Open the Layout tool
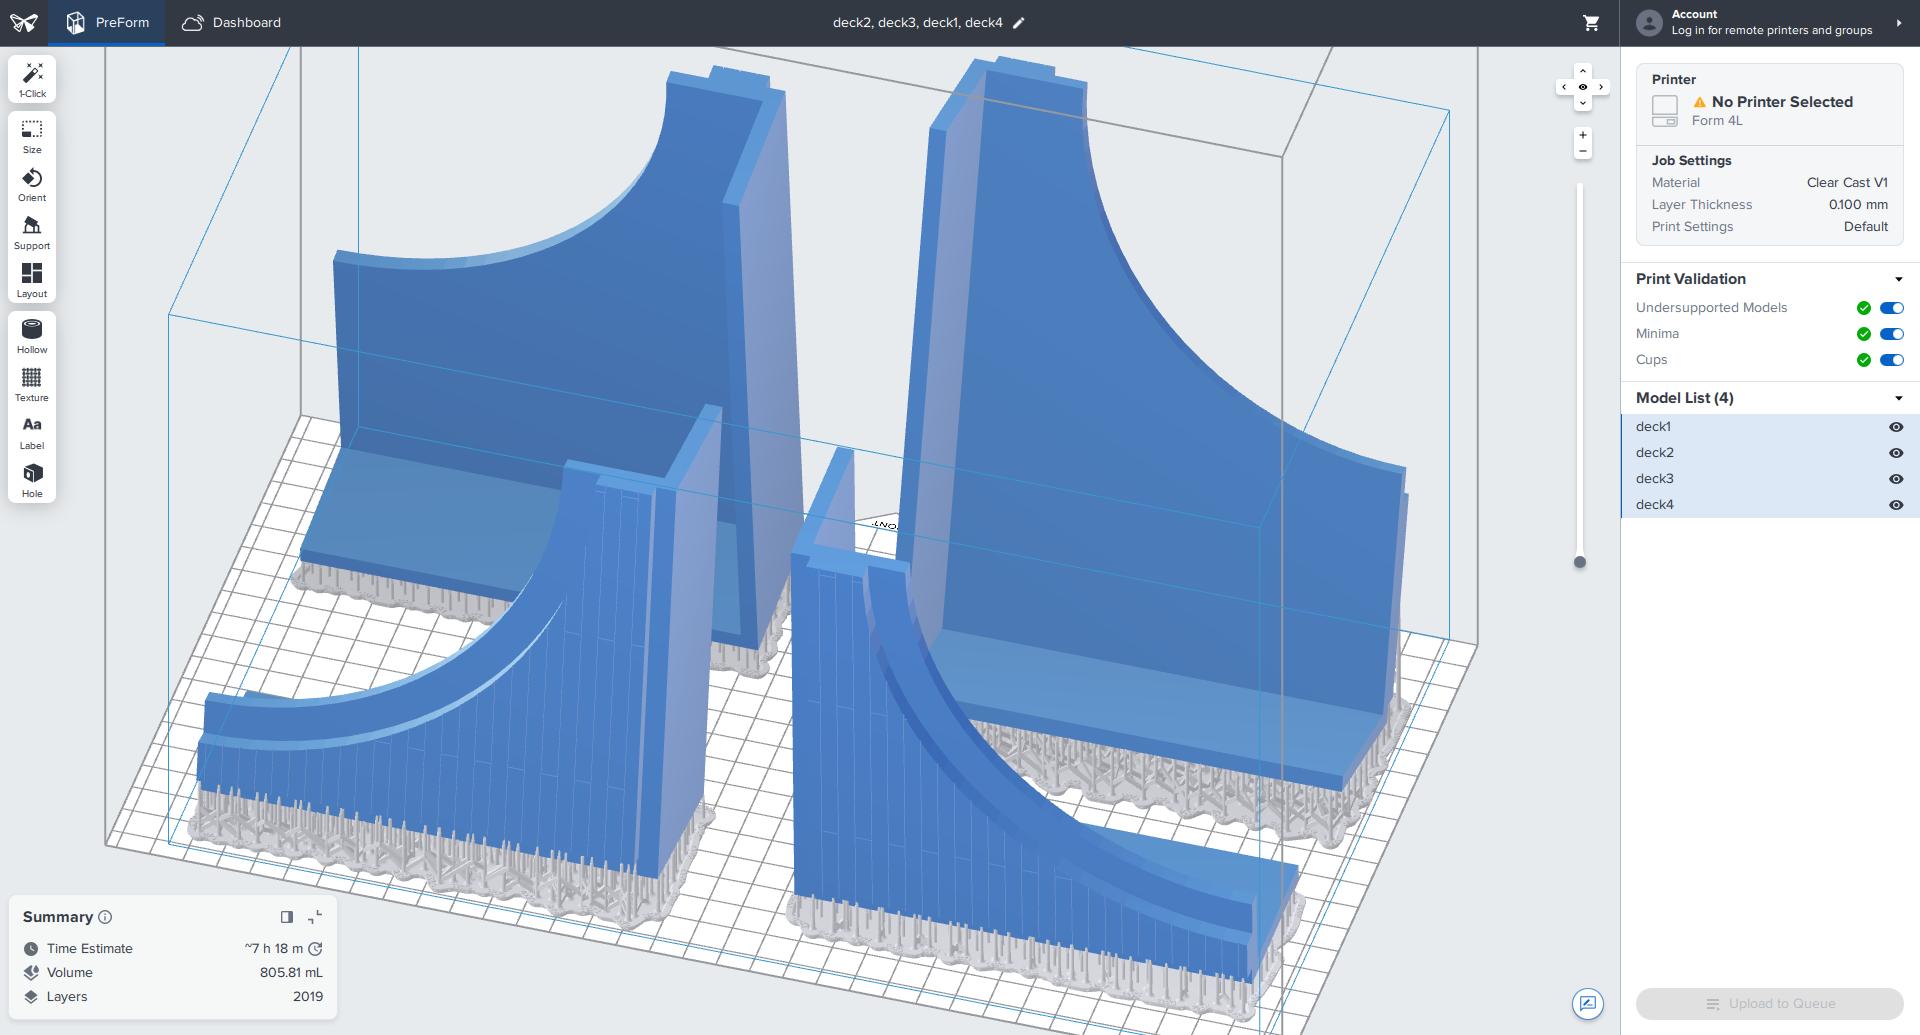This screenshot has width=1920, height=1035. pos(32,281)
